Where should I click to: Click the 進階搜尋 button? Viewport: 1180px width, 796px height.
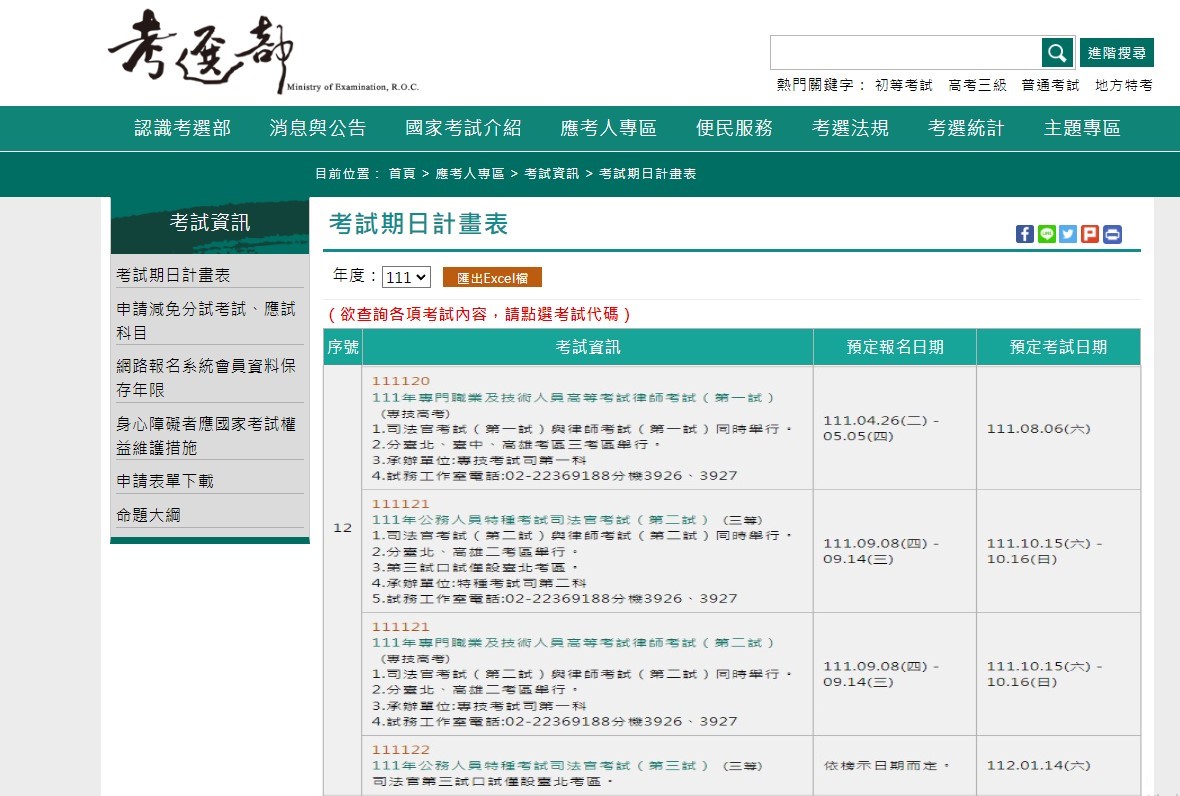coord(1117,53)
